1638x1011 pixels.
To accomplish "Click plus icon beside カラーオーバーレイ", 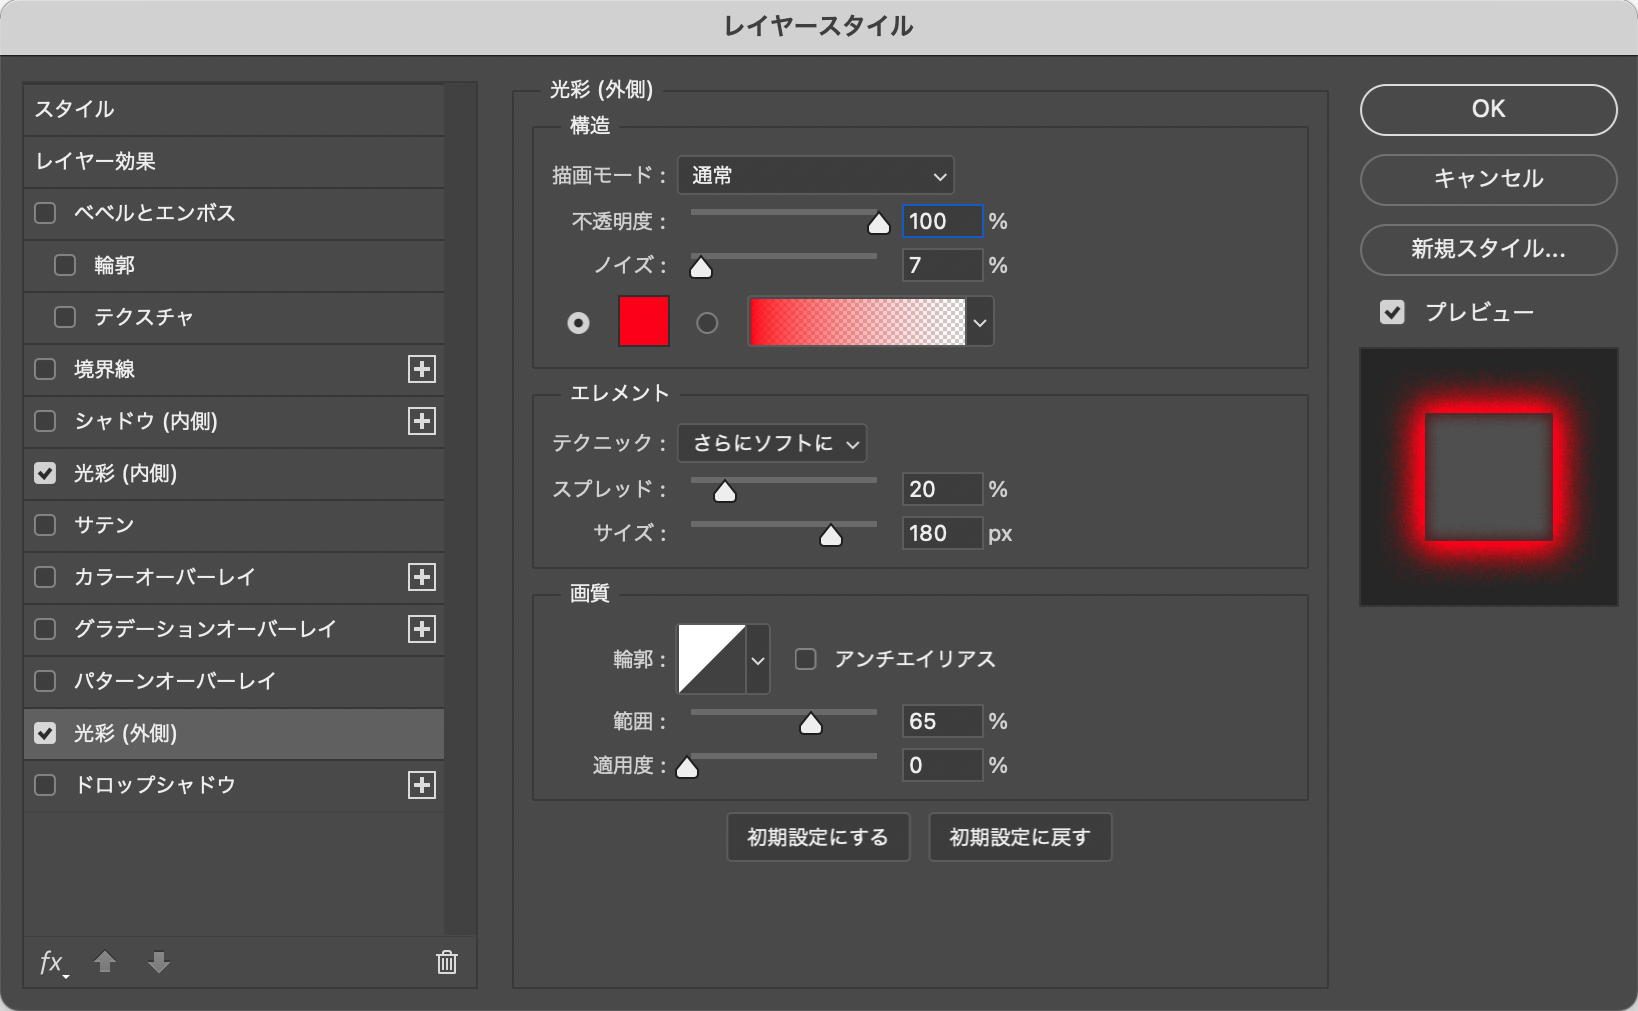I will pos(422,577).
